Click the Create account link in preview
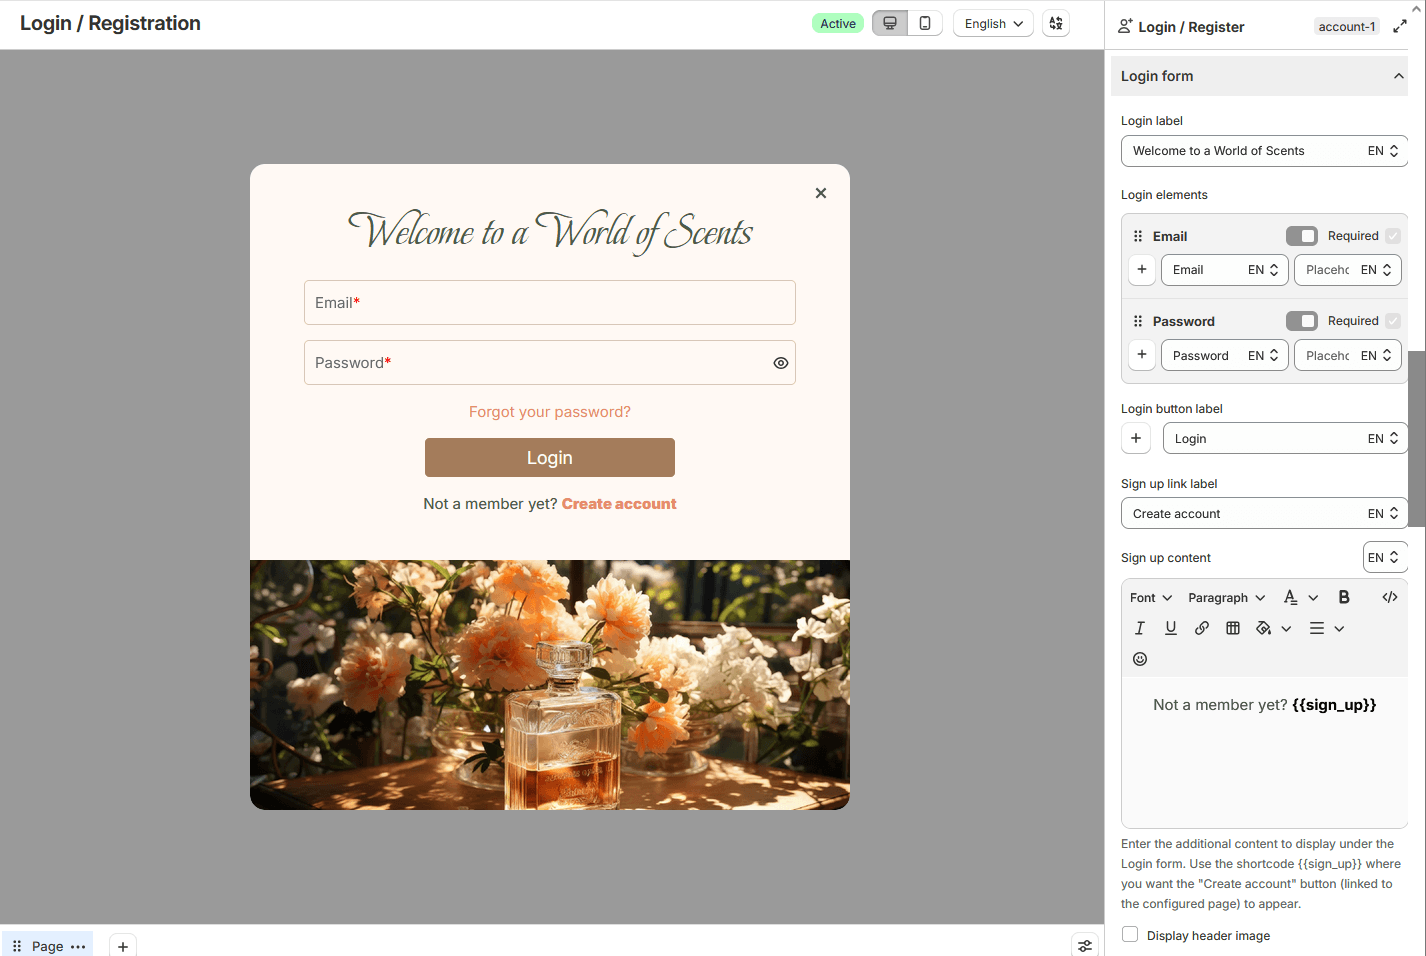Screen dimensions: 1426x956 (619, 504)
